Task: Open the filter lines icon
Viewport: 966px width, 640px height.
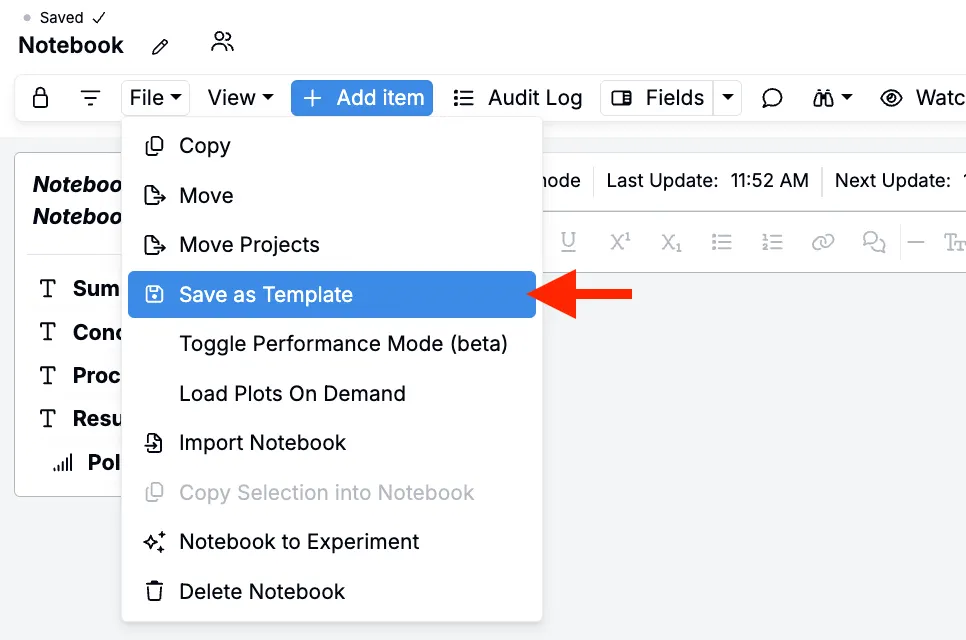Action: point(91,98)
